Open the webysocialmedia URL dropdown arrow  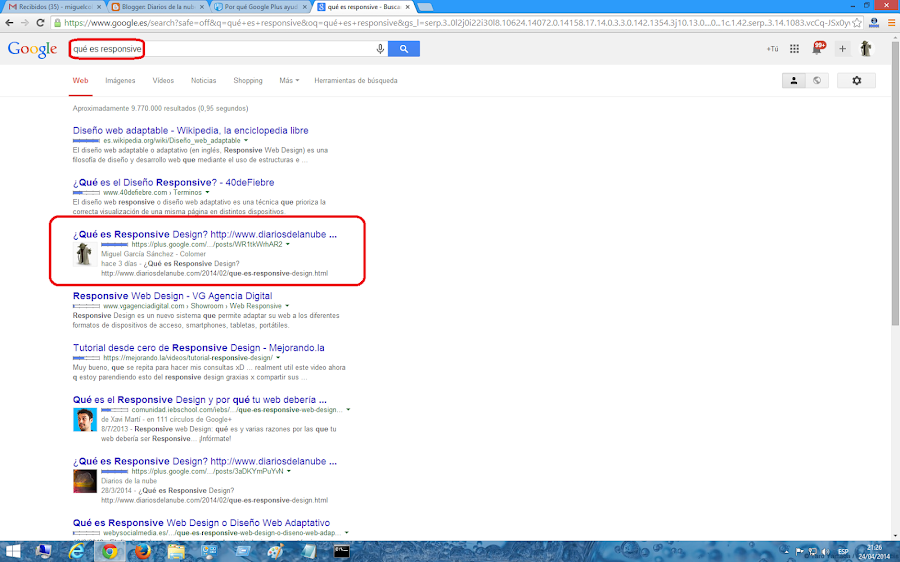point(346,533)
